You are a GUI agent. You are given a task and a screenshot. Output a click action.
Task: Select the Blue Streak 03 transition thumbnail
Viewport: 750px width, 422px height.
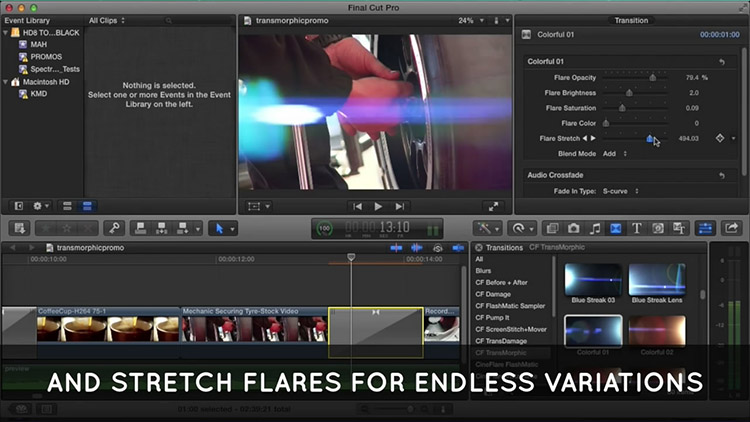[x=593, y=279]
